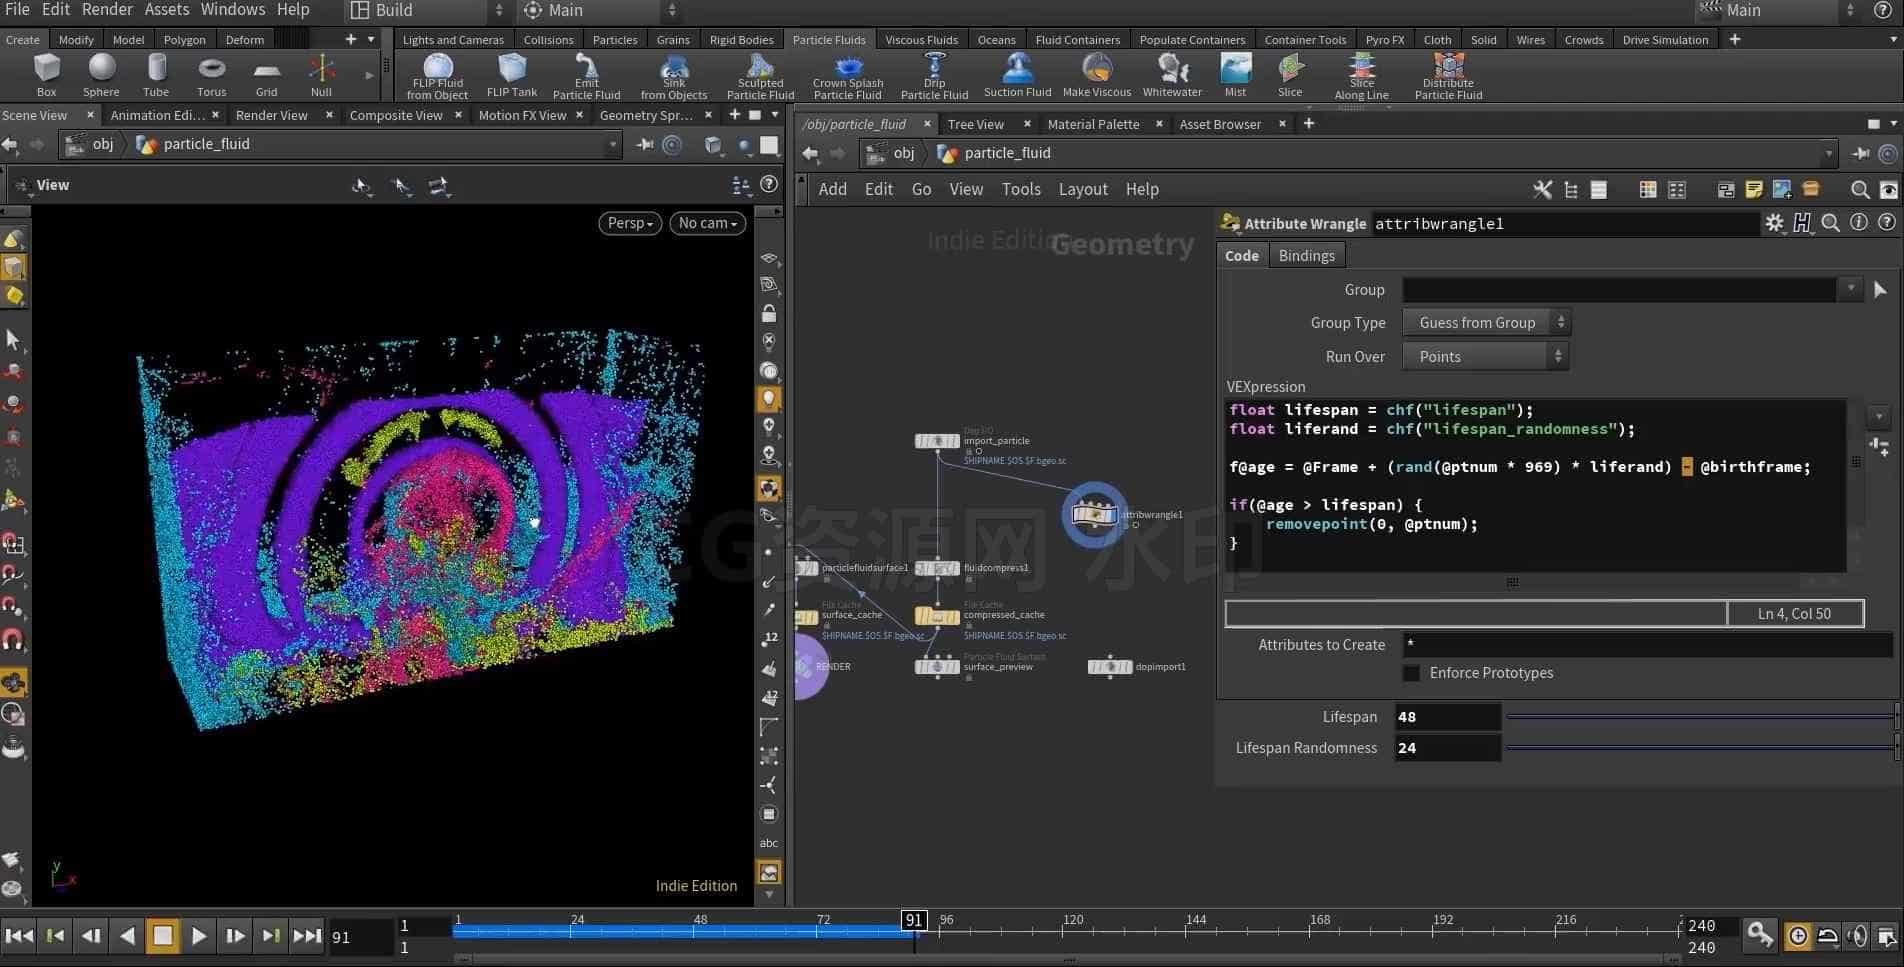The height and width of the screenshot is (967, 1904).
Task: Select the FLIP Fluid from Object shelf tool
Action: (437, 76)
